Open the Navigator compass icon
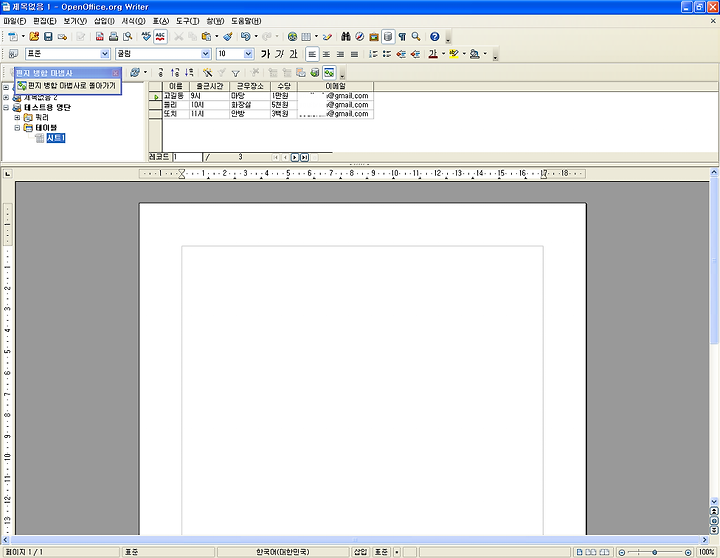The image size is (720, 558). [x=360, y=37]
